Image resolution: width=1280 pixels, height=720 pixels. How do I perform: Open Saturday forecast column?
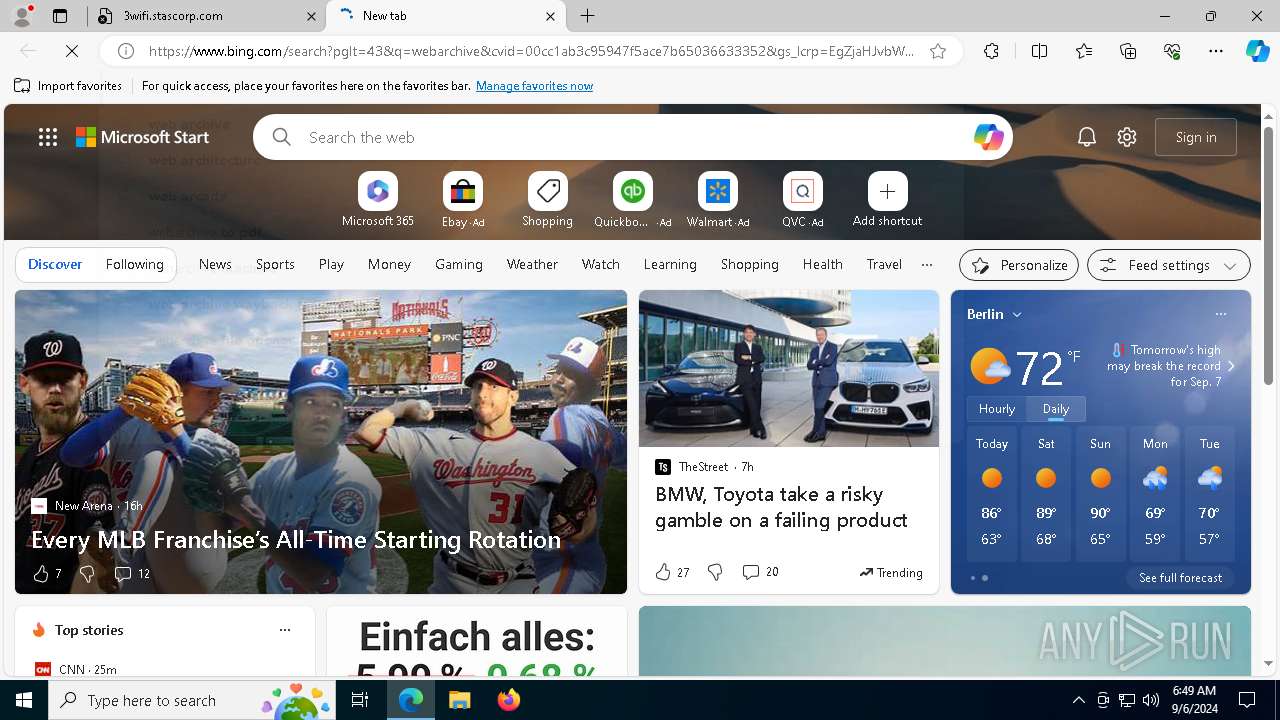pyautogui.click(x=1046, y=494)
